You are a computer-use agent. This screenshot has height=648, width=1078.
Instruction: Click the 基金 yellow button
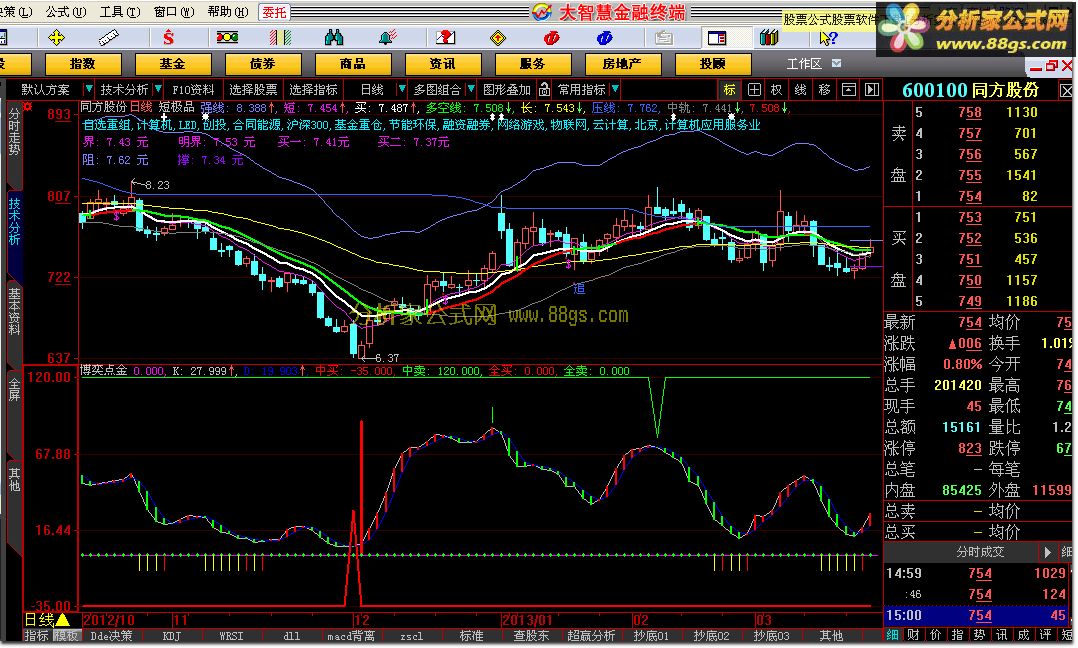(x=173, y=64)
